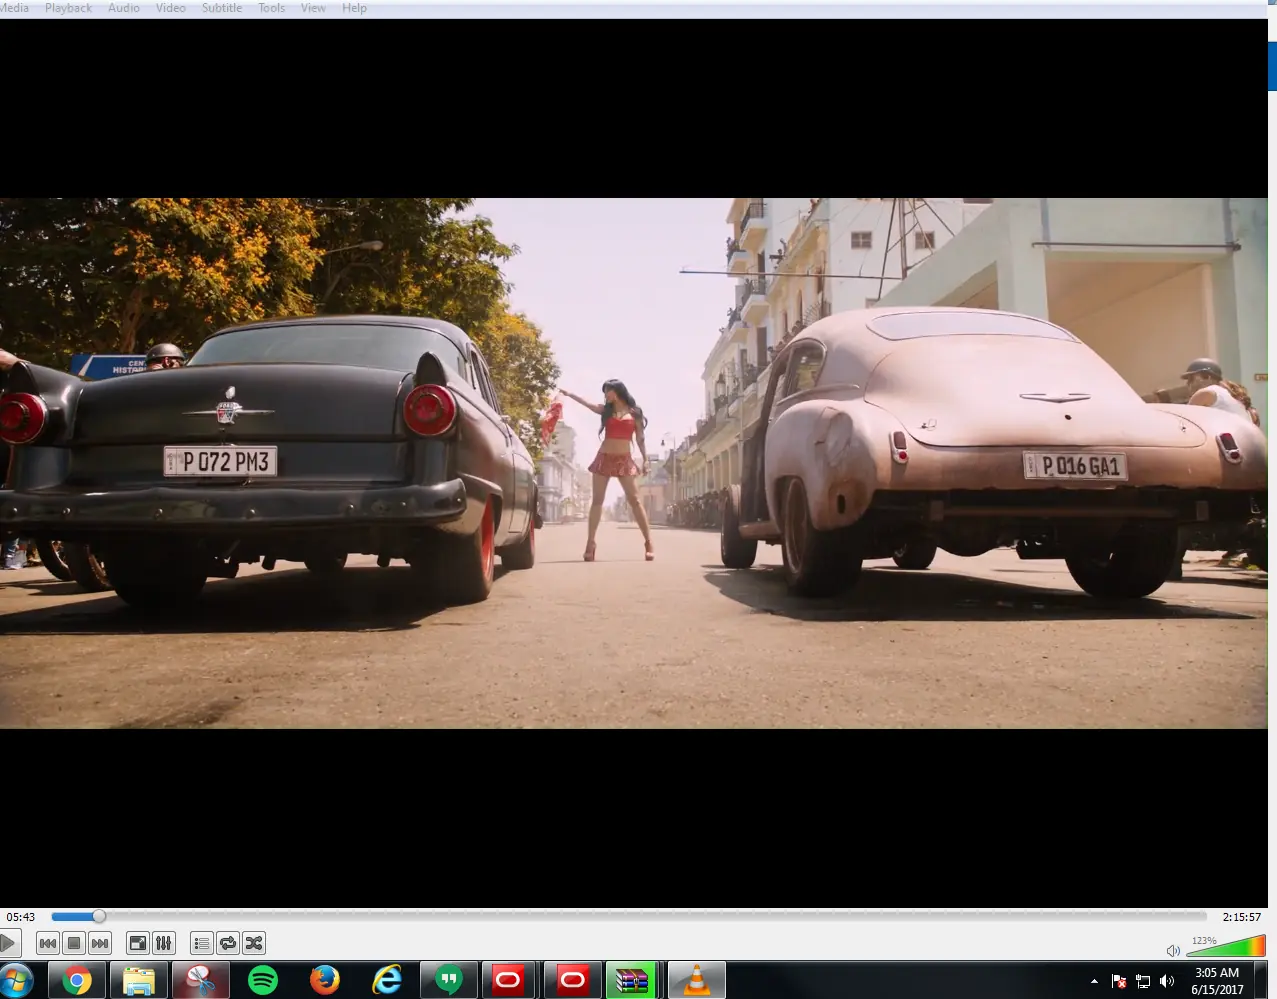The height and width of the screenshot is (999, 1277).
Task: Show the playlist panel
Action: [202, 943]
